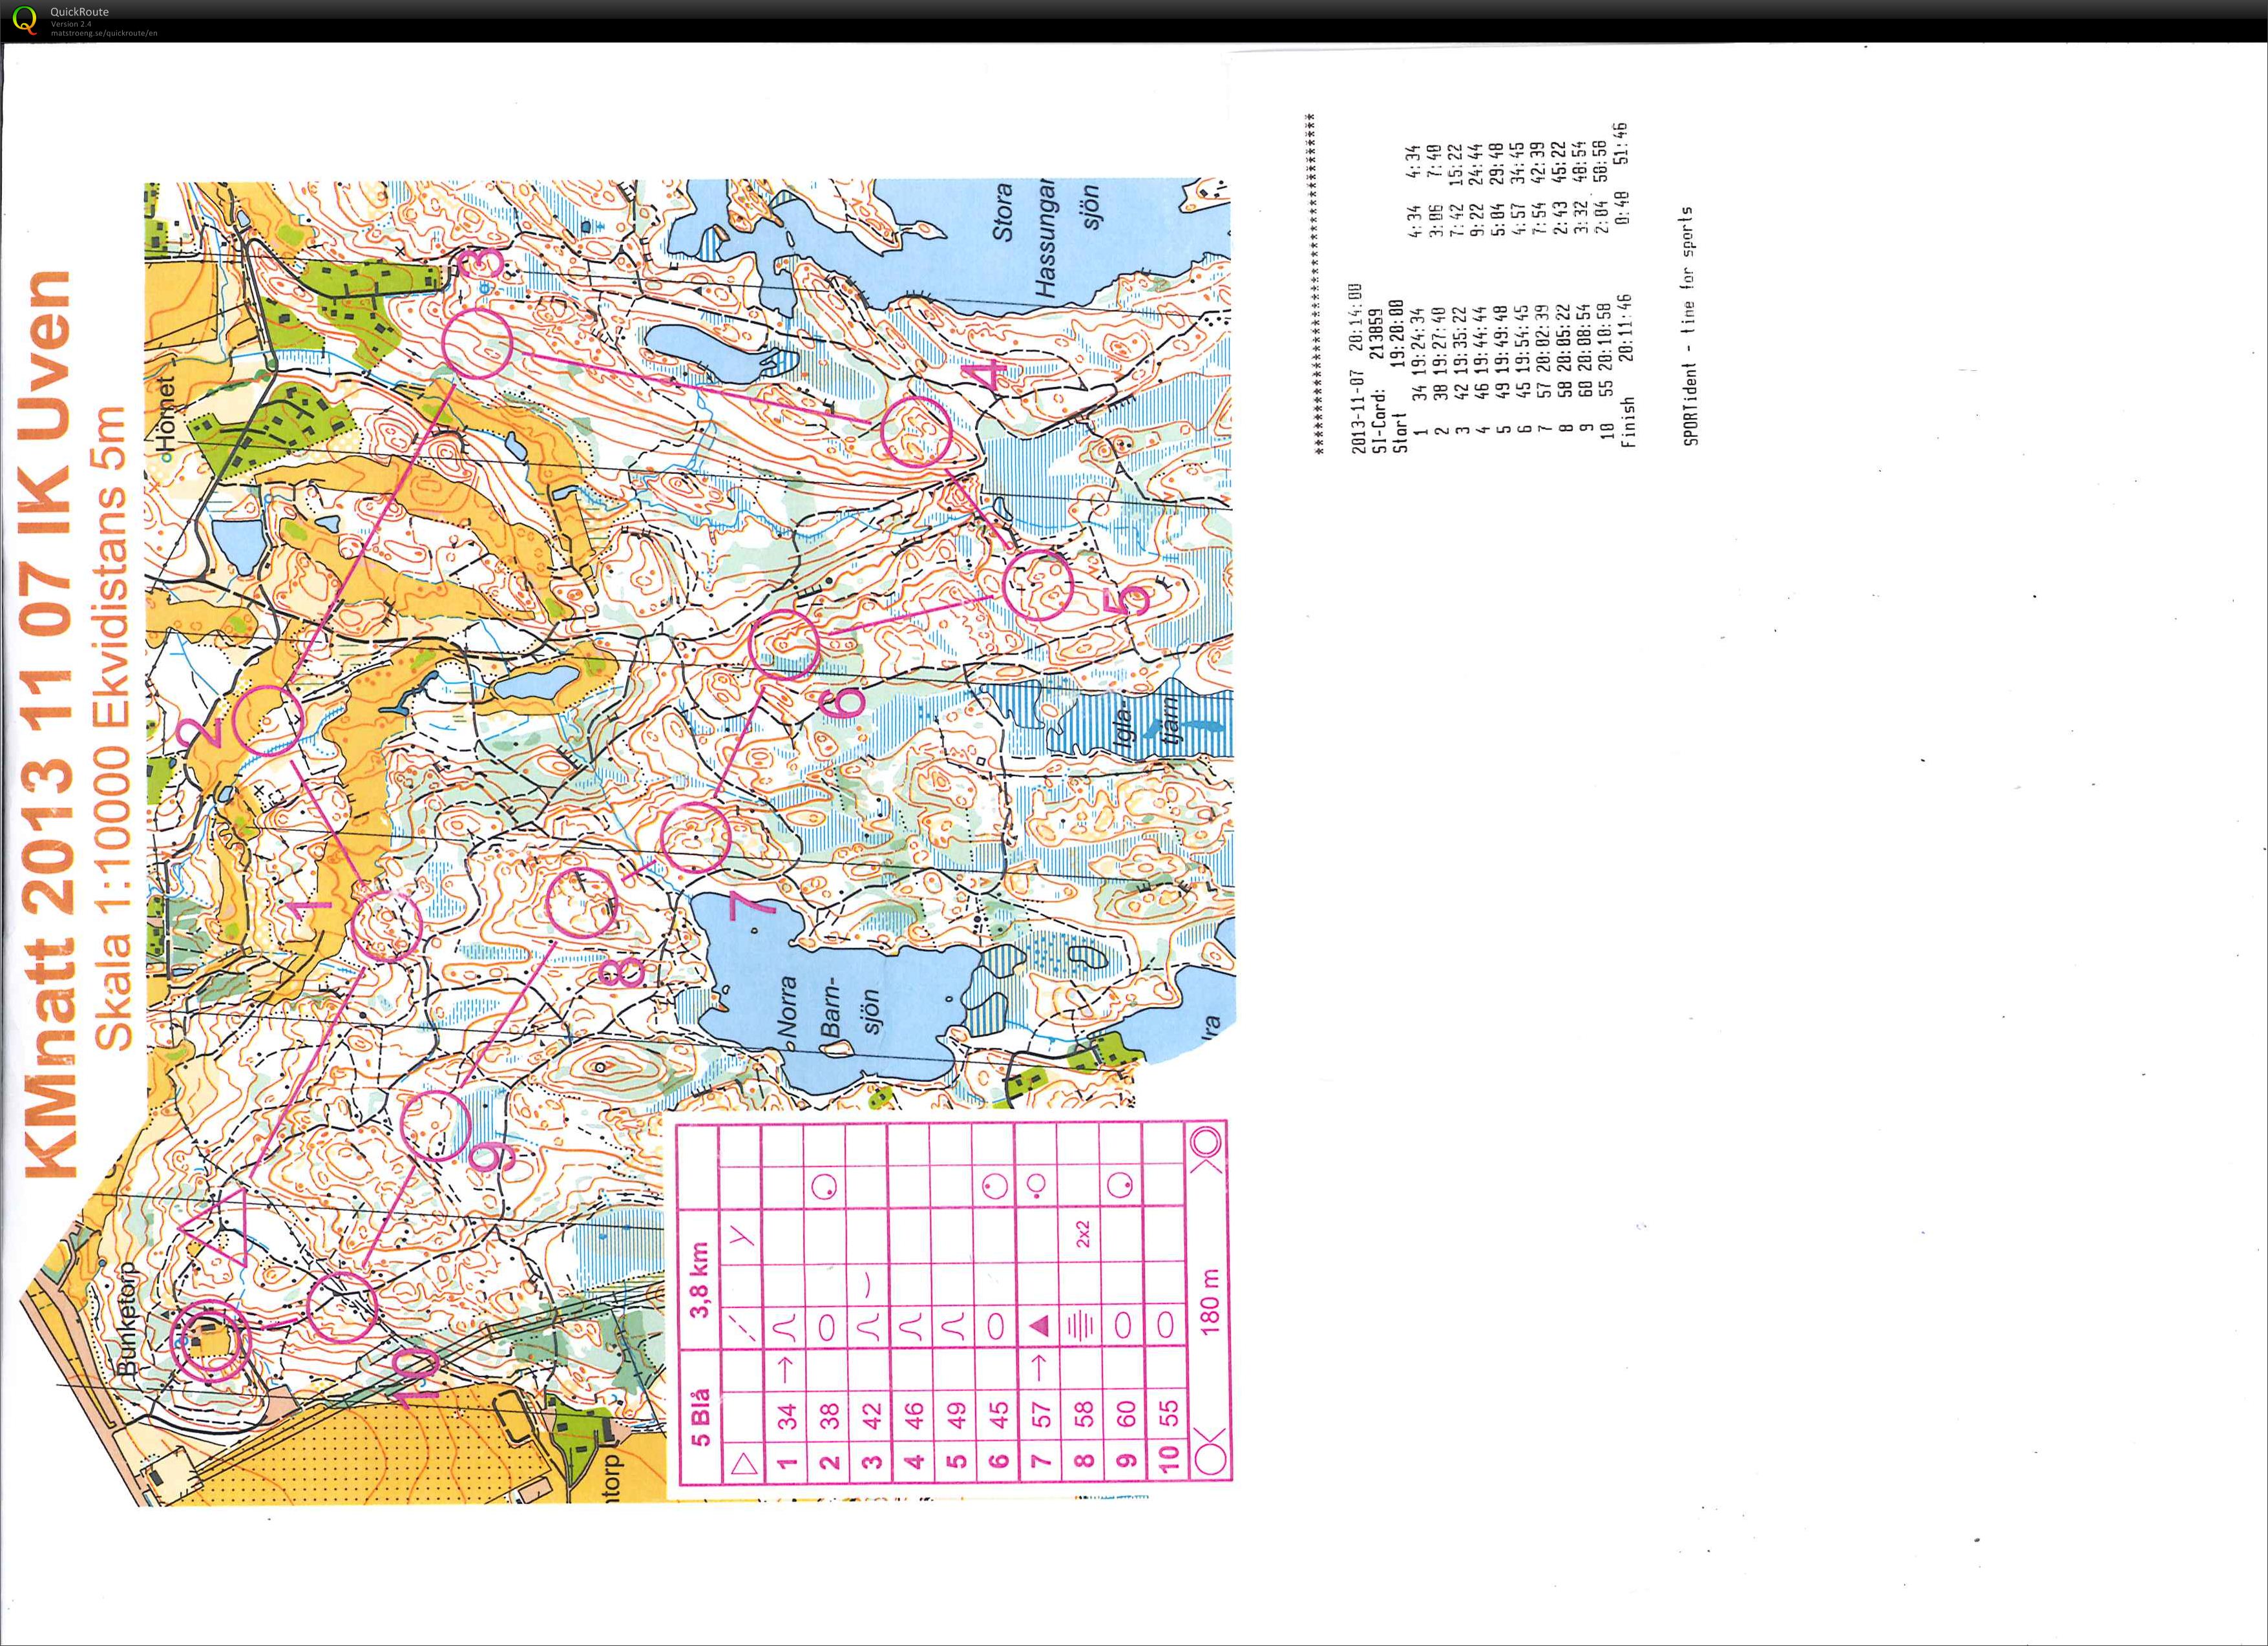Click the QuickRoute title text
This screenshot has height=1646, width=2268.
(x=80, y=12)
